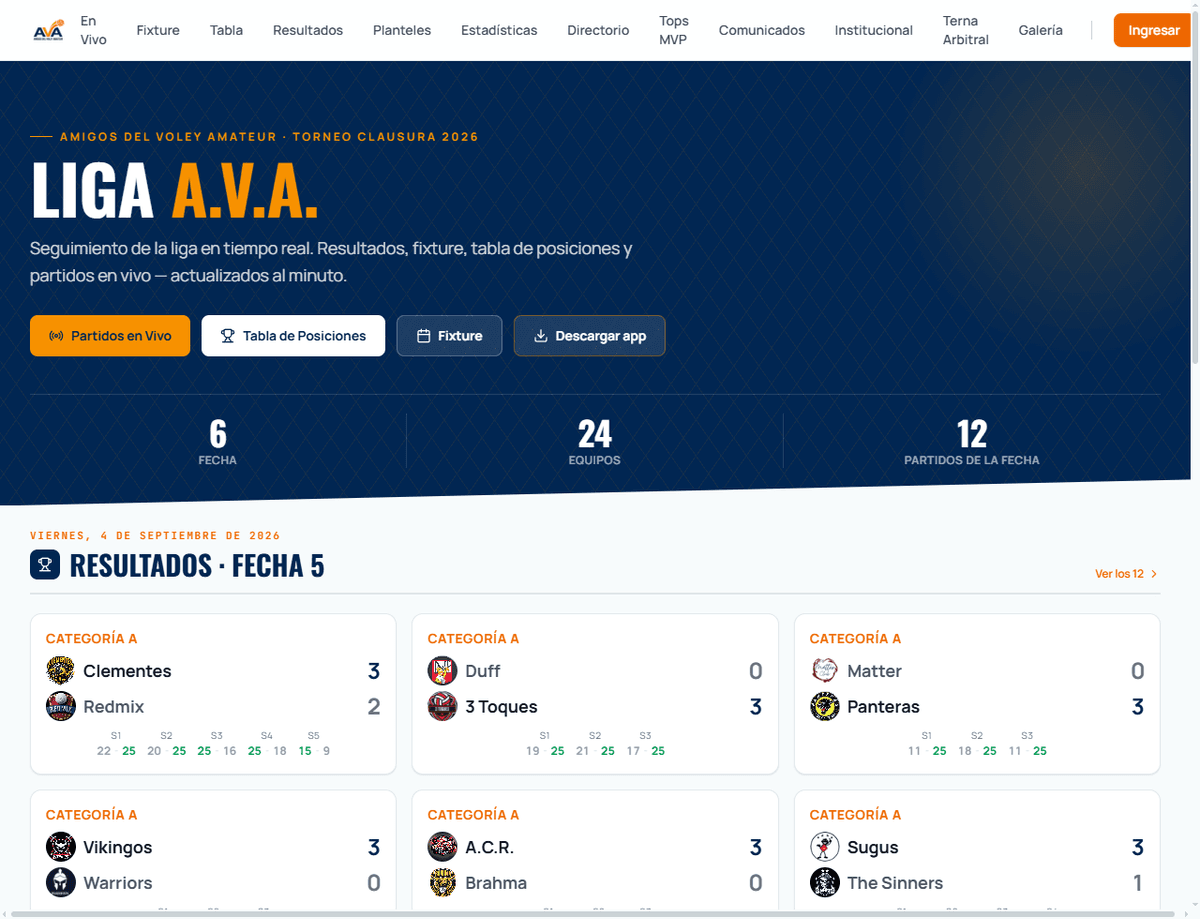Click the Resultados · Fecha 5 heading
1200x919 pixels.
(x=197, y=565)
